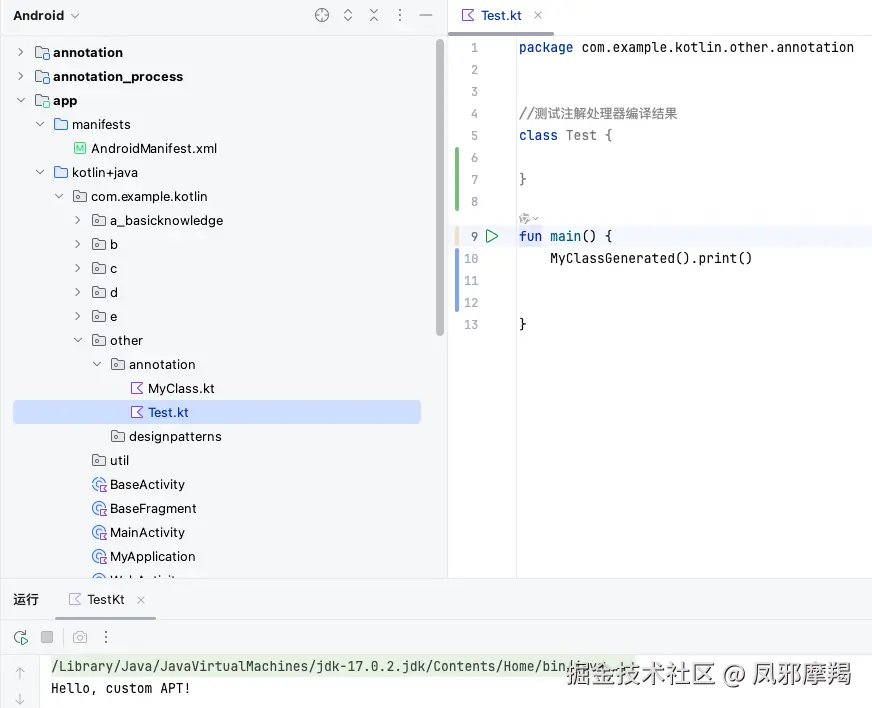Click the annotation_process module icon
The image size is (872, 708).
(42, 76)
